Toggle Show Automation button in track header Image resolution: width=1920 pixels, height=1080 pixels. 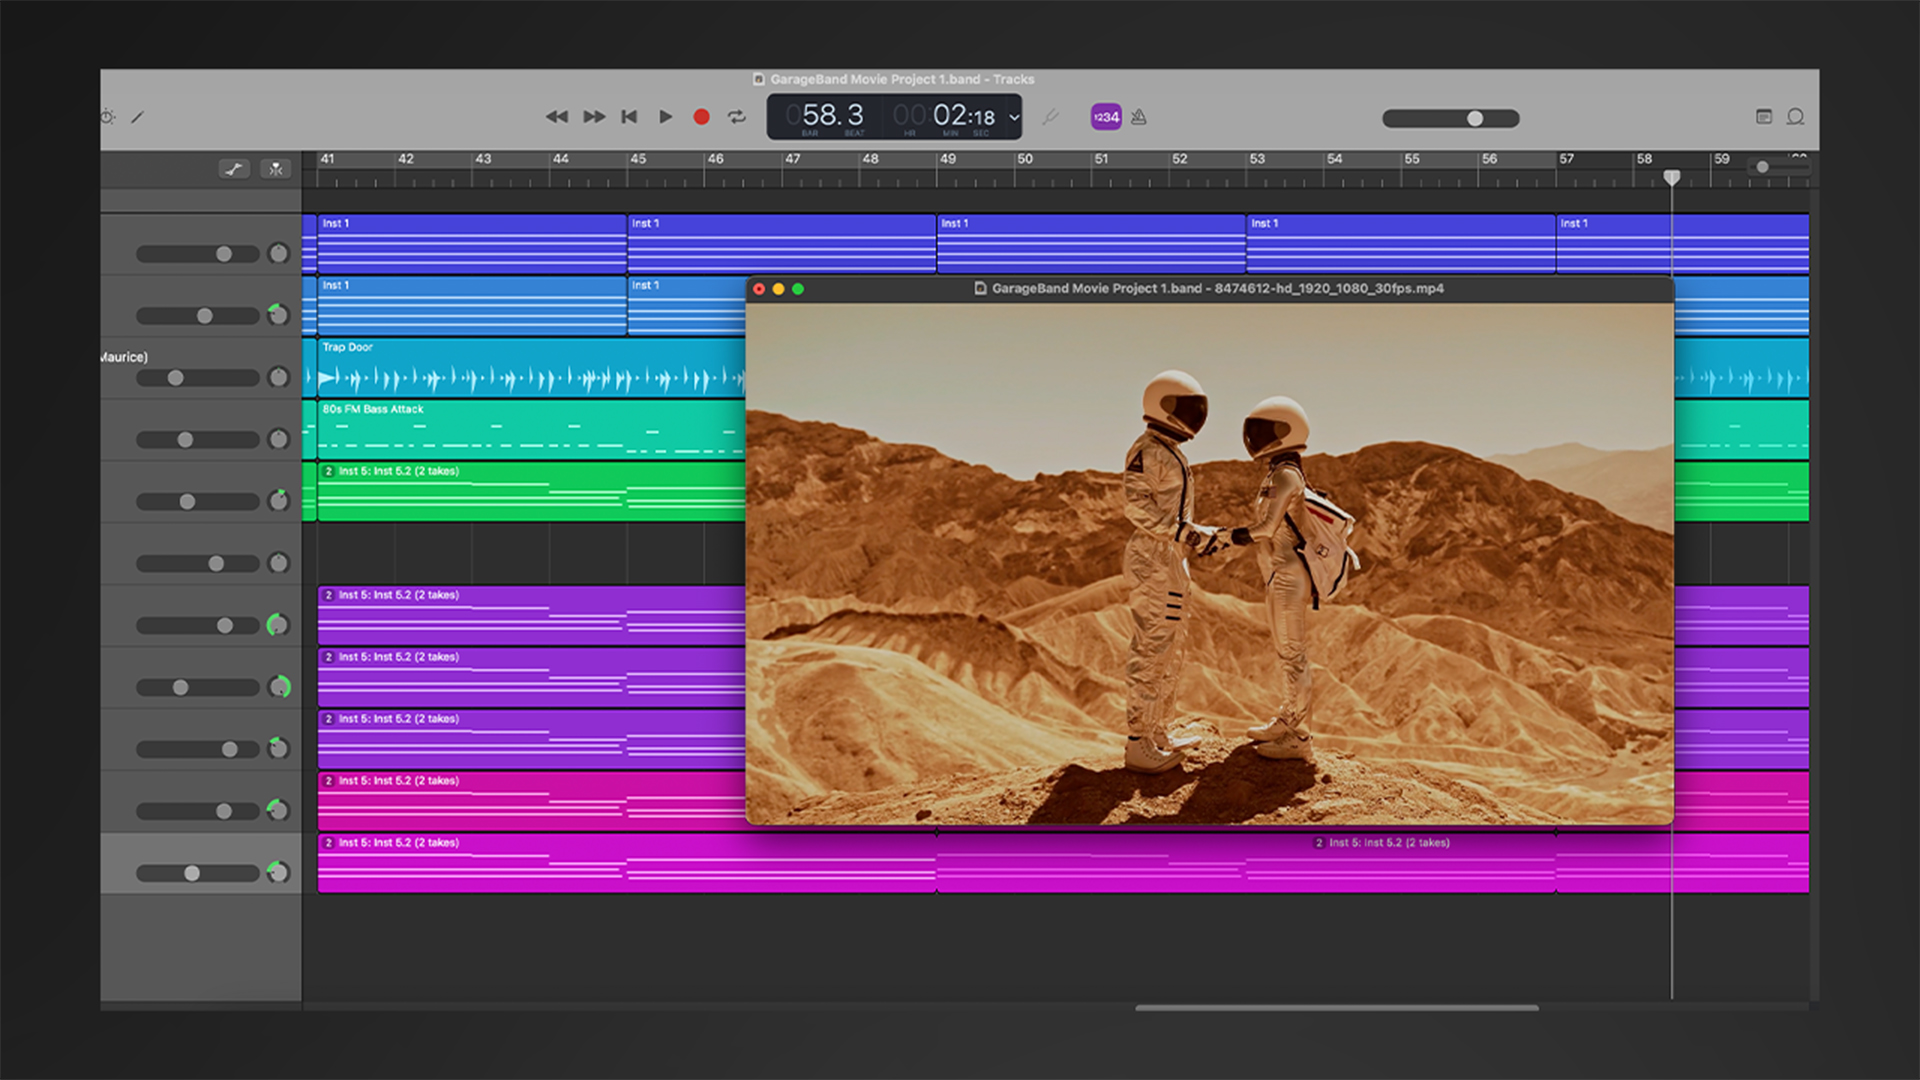tap(234, 169)
